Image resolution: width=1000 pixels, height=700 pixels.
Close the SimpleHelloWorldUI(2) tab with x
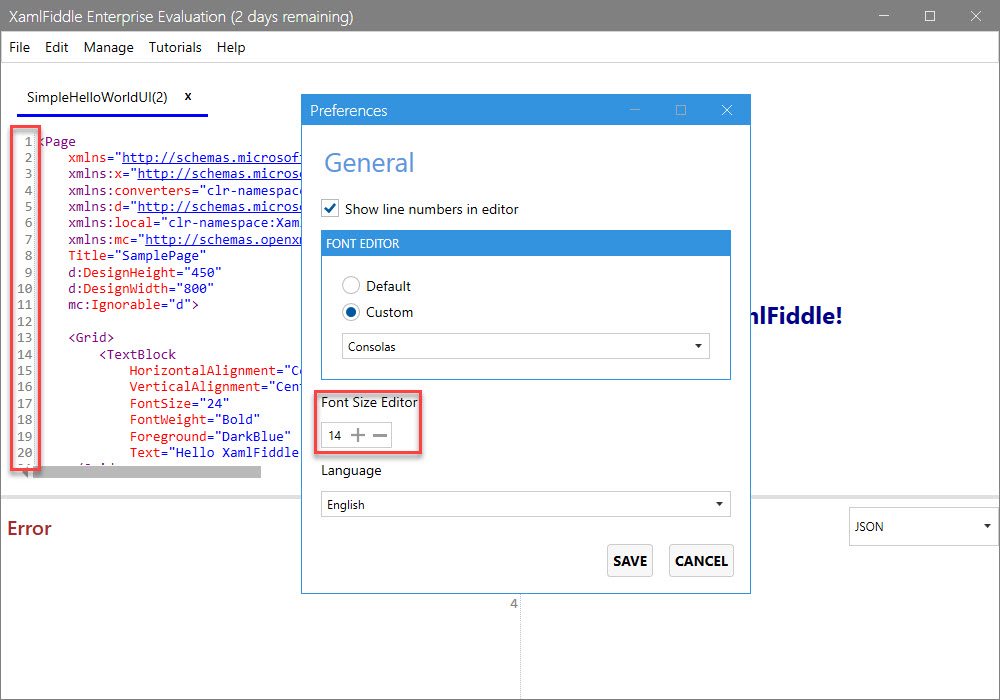click(188, 96)
